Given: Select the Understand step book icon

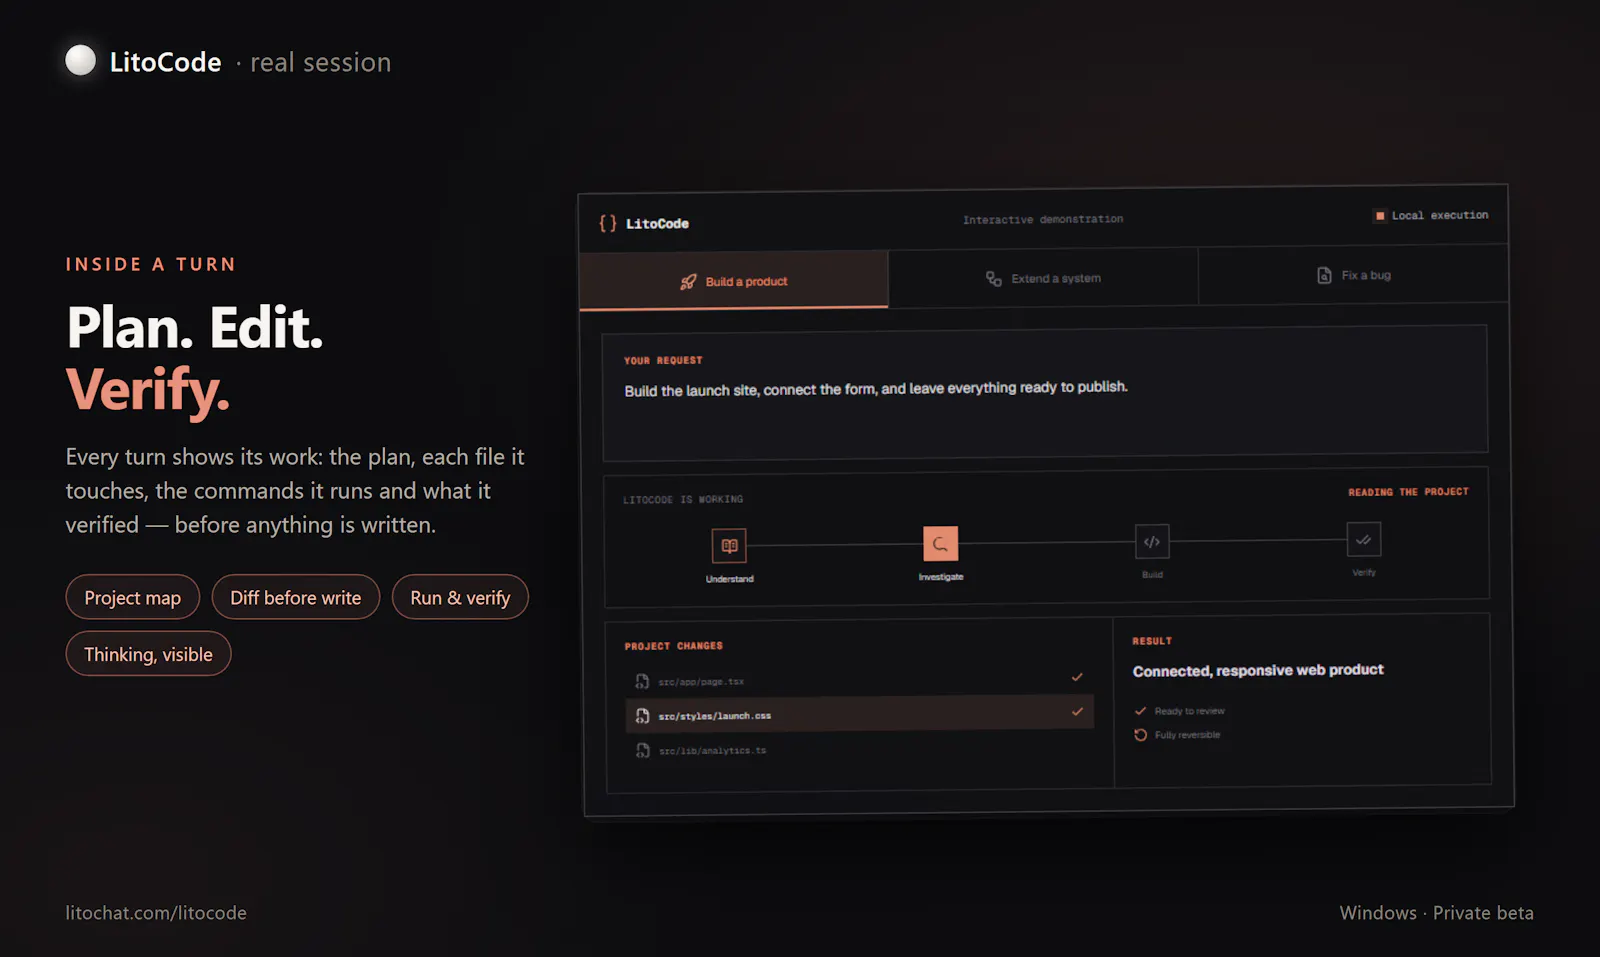Looking at the screenshot, I should pos(729,546).
